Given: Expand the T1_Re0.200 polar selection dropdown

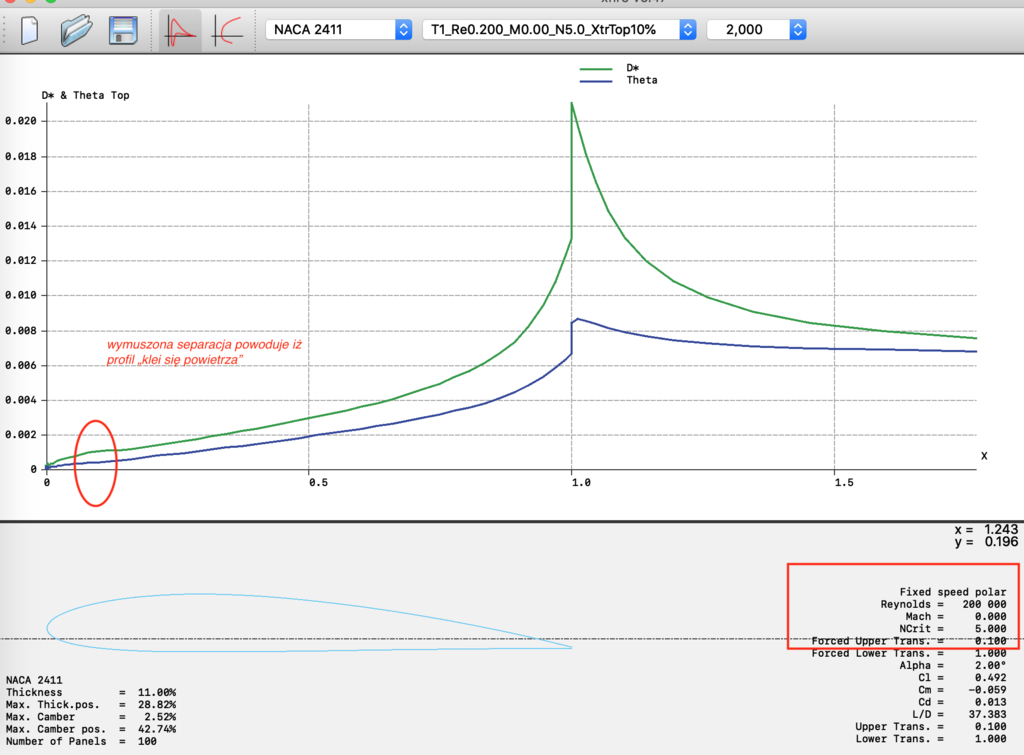Looking at the screenshot, I should click(x=559, y=30).
